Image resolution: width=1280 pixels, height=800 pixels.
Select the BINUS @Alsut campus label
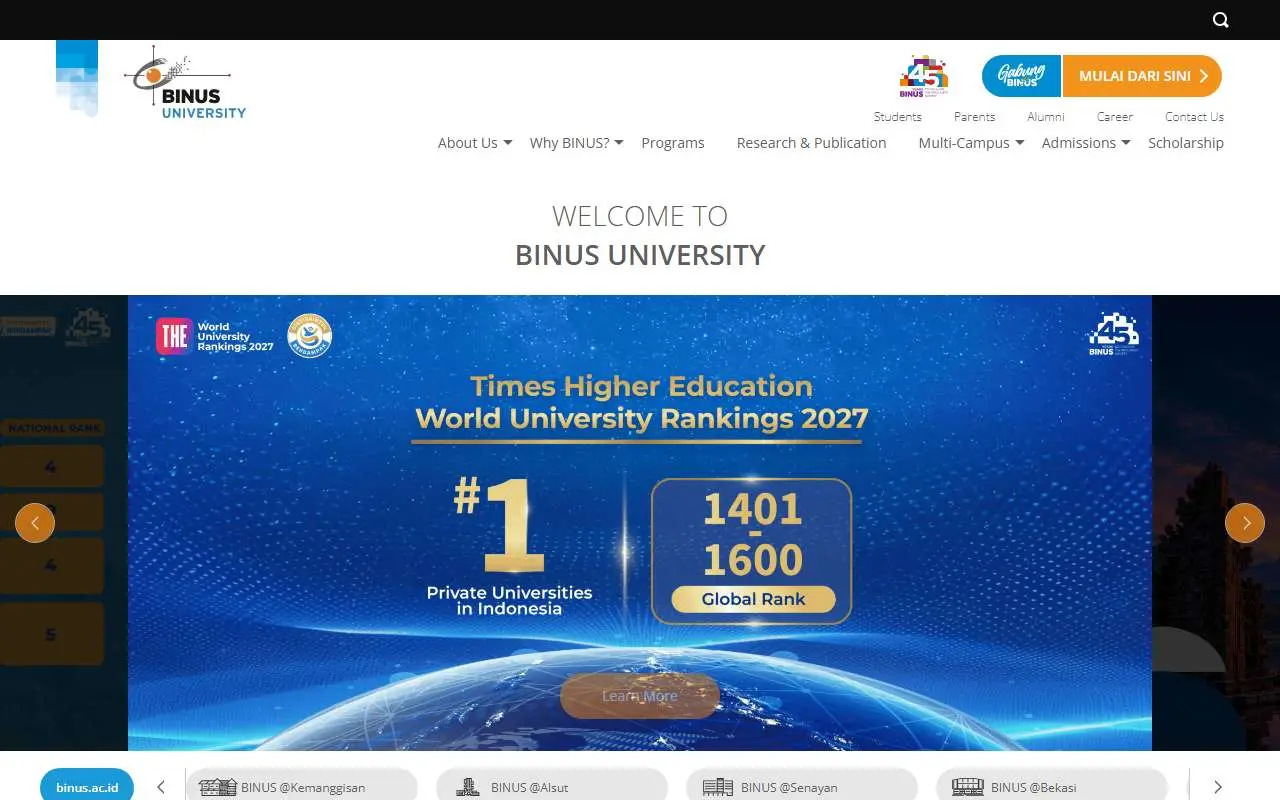[529, 787]
